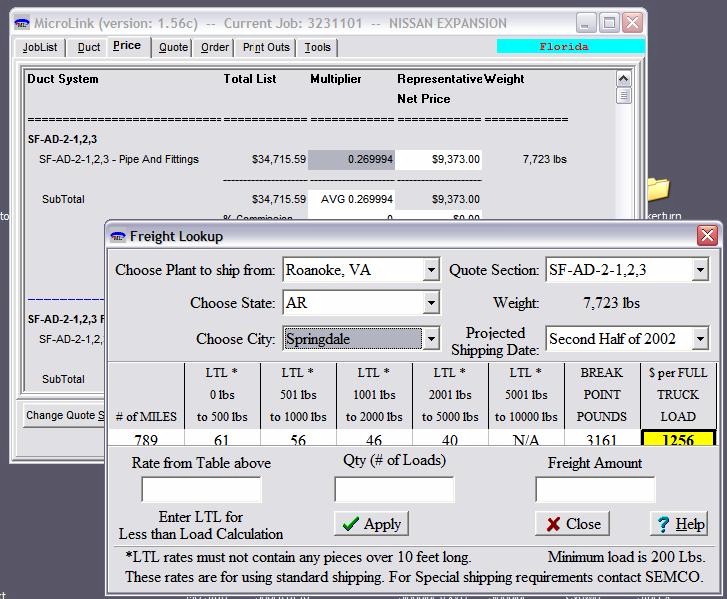The height and width of the screenshot is (599, 727).
Task: Switch to the Duct tab
Action: (89, 47)
